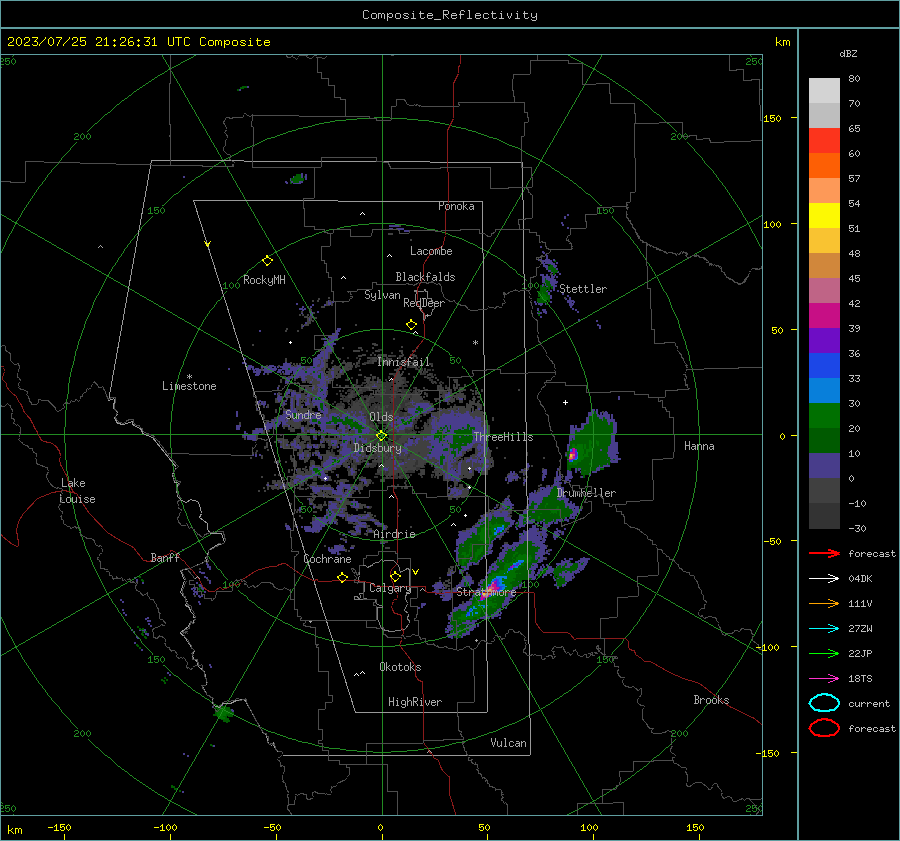Select the yellow swatch in dBZ scale
The height and width of the screenshot is (841, 900).
824,215
